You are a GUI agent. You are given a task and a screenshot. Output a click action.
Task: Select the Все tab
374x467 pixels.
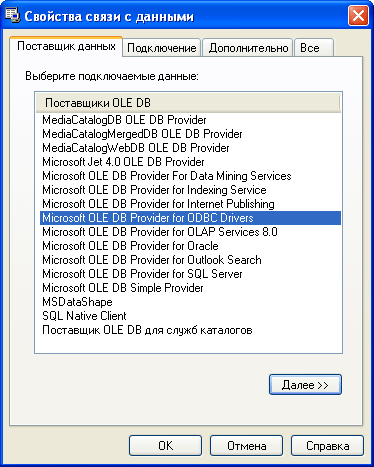tap(313, 48)
